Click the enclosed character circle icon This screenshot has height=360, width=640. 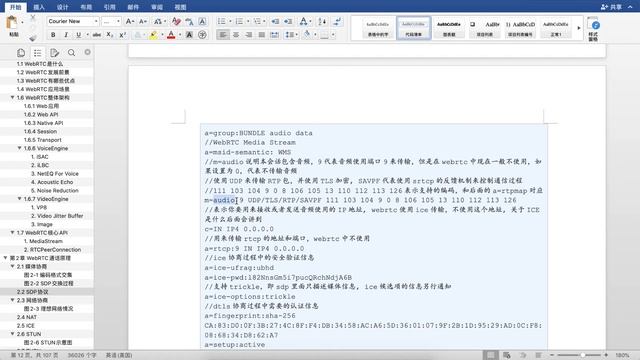pyautogui.click(x=202, y=35)
